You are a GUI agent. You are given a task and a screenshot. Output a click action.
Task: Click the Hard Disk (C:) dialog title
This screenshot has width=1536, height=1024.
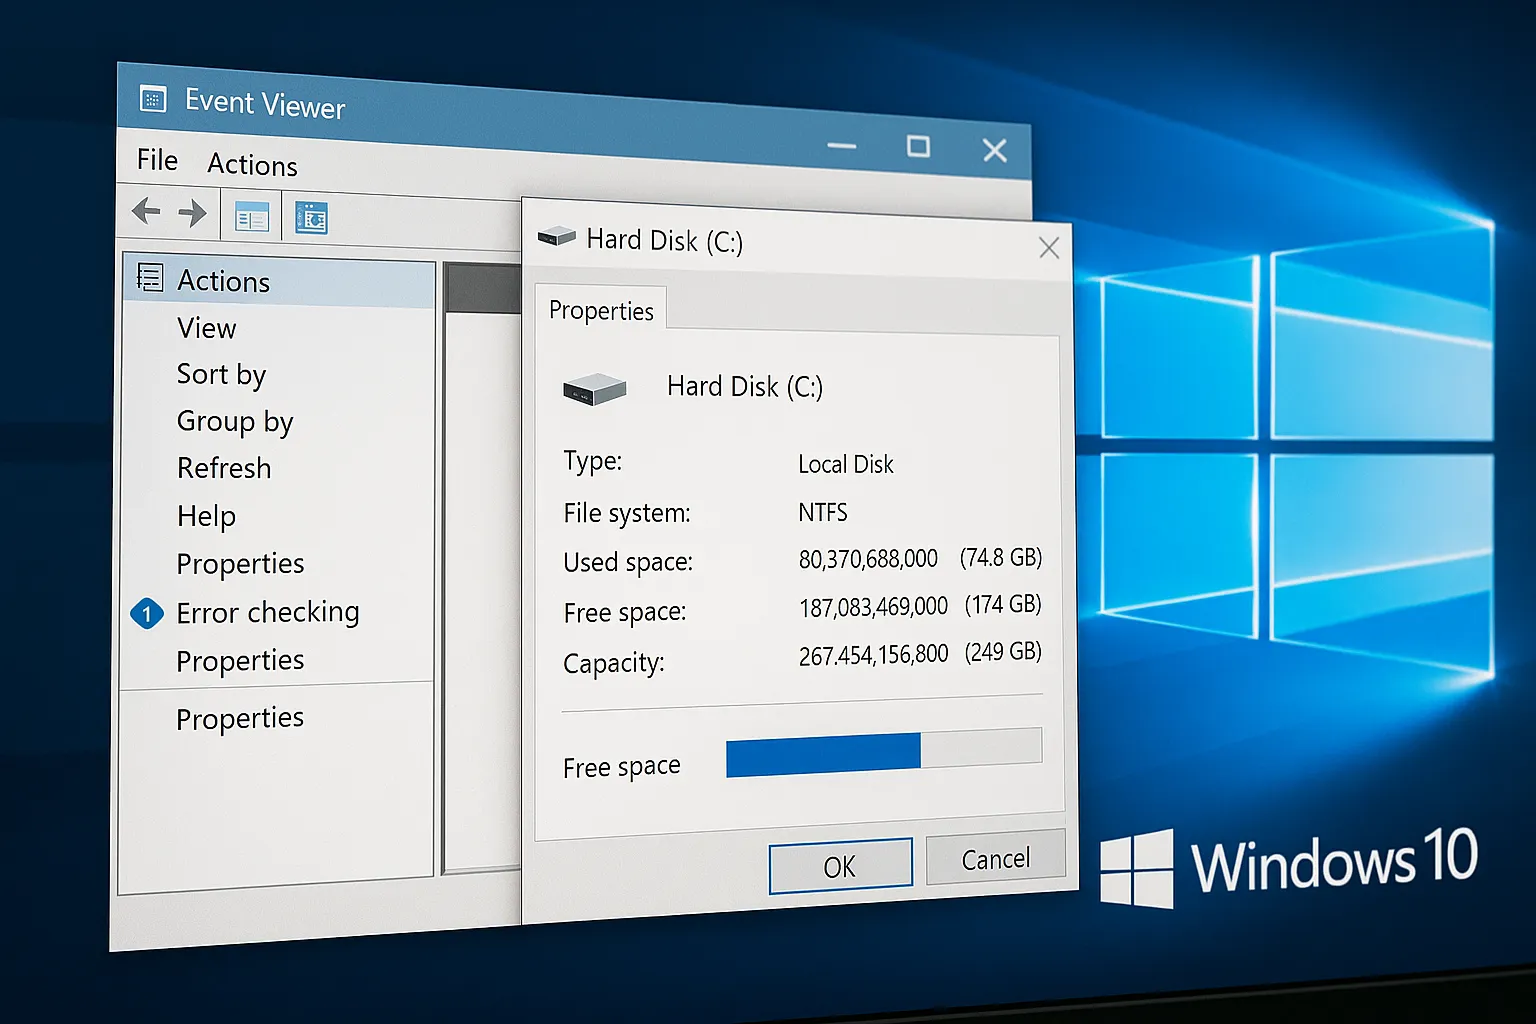[x=664, y=240]
